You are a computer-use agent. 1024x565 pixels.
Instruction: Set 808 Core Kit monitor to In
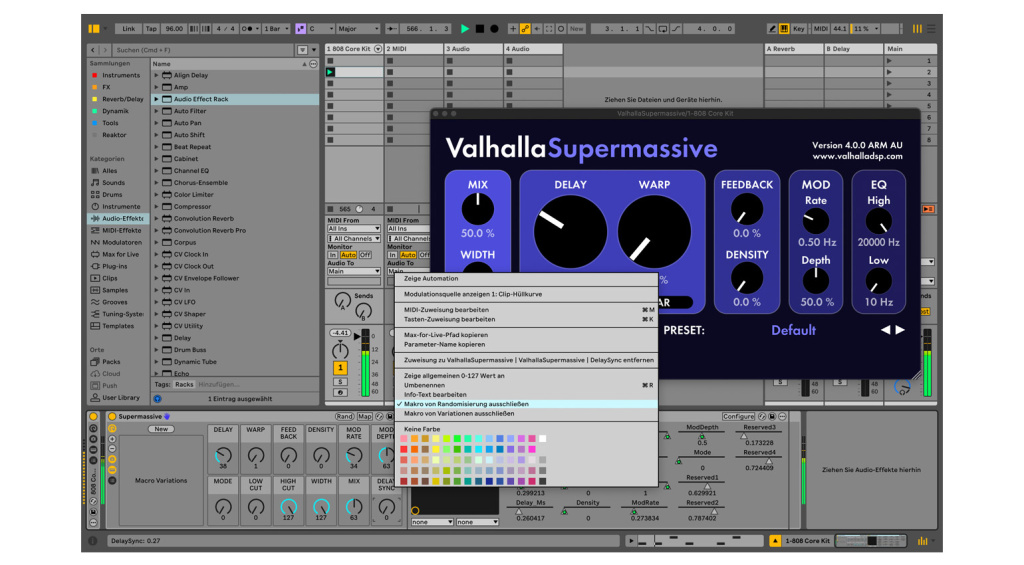(x=333, y=255)
